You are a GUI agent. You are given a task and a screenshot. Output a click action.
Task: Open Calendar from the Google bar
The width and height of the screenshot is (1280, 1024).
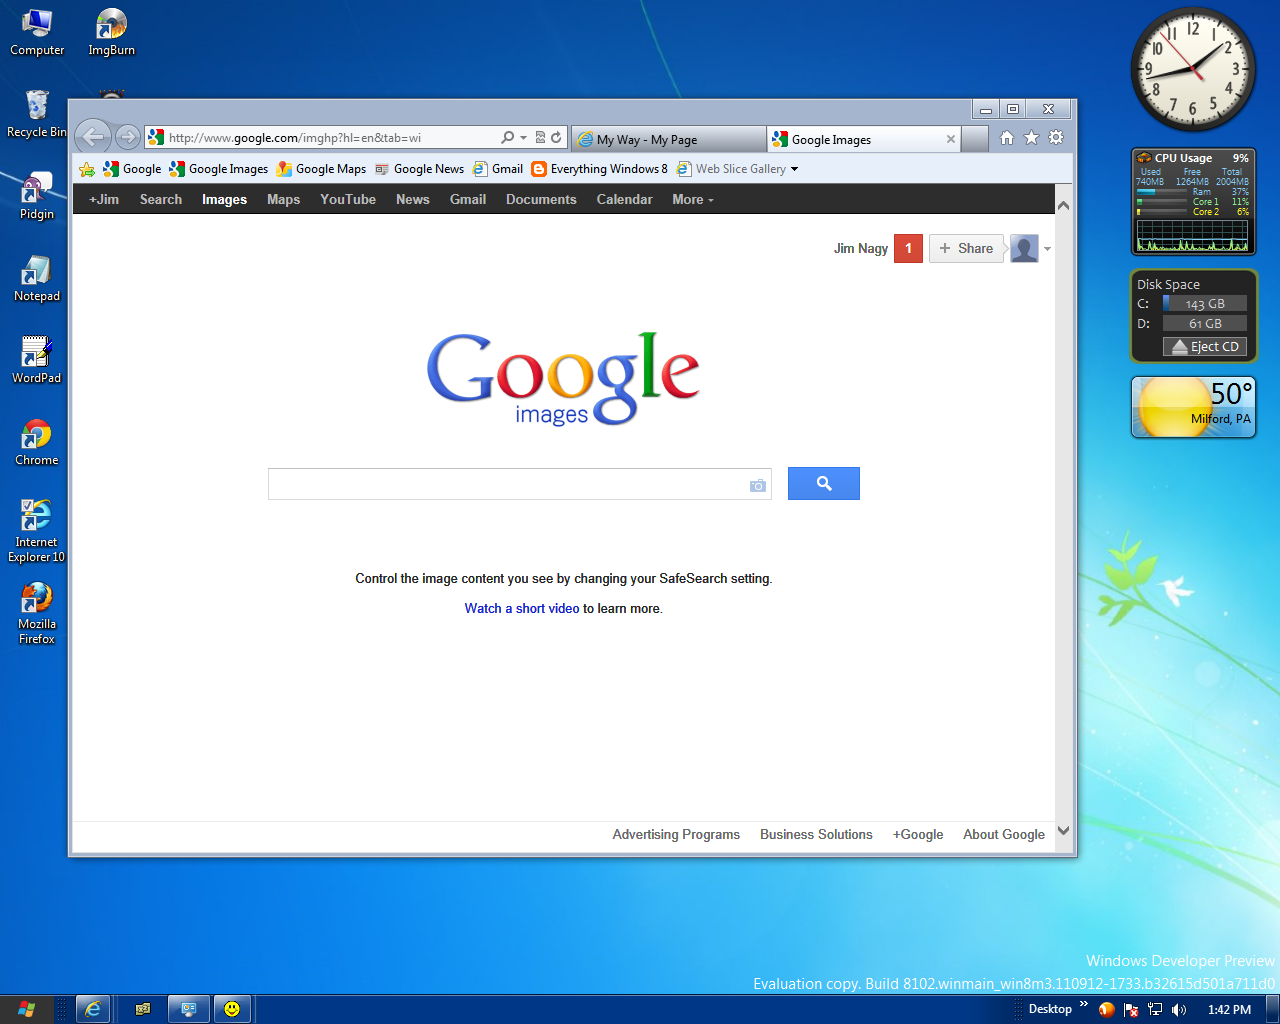pyautogui.click(x=624, y=199)
